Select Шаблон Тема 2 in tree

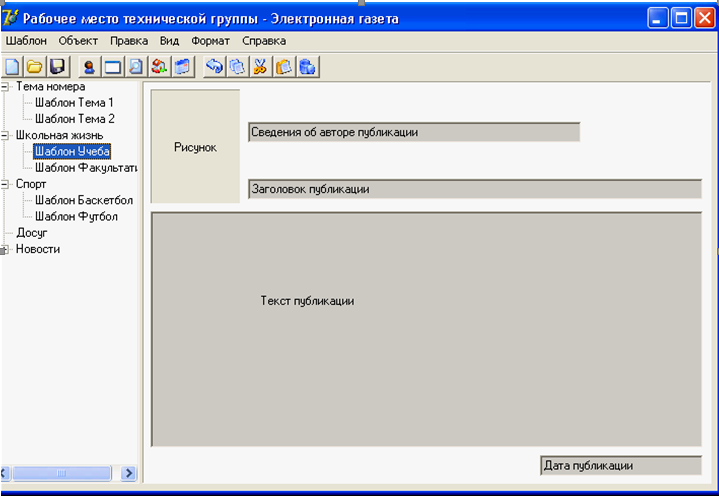75,119
